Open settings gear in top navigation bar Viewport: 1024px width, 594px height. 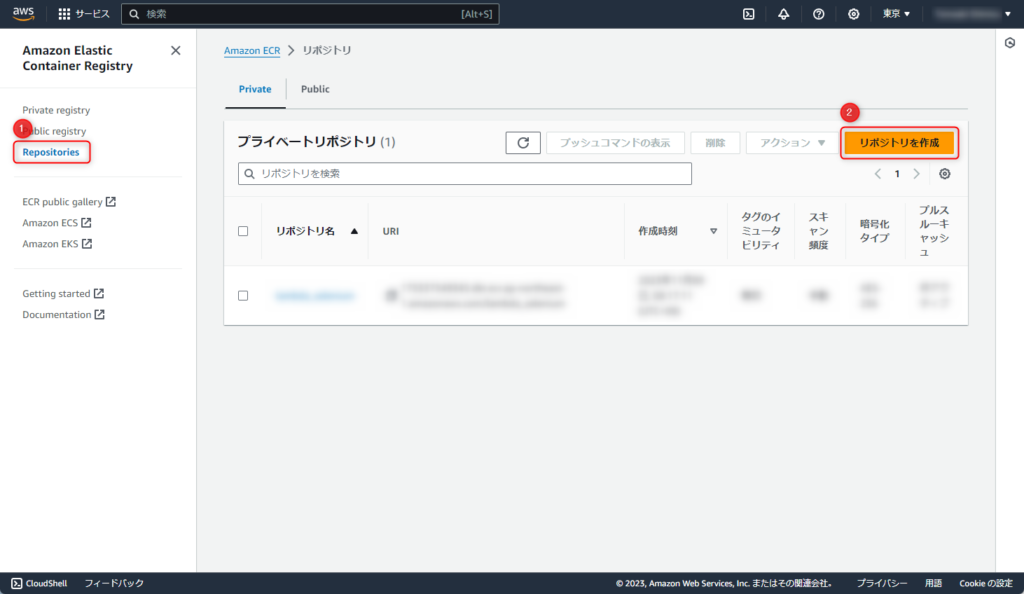click(854, 14)
